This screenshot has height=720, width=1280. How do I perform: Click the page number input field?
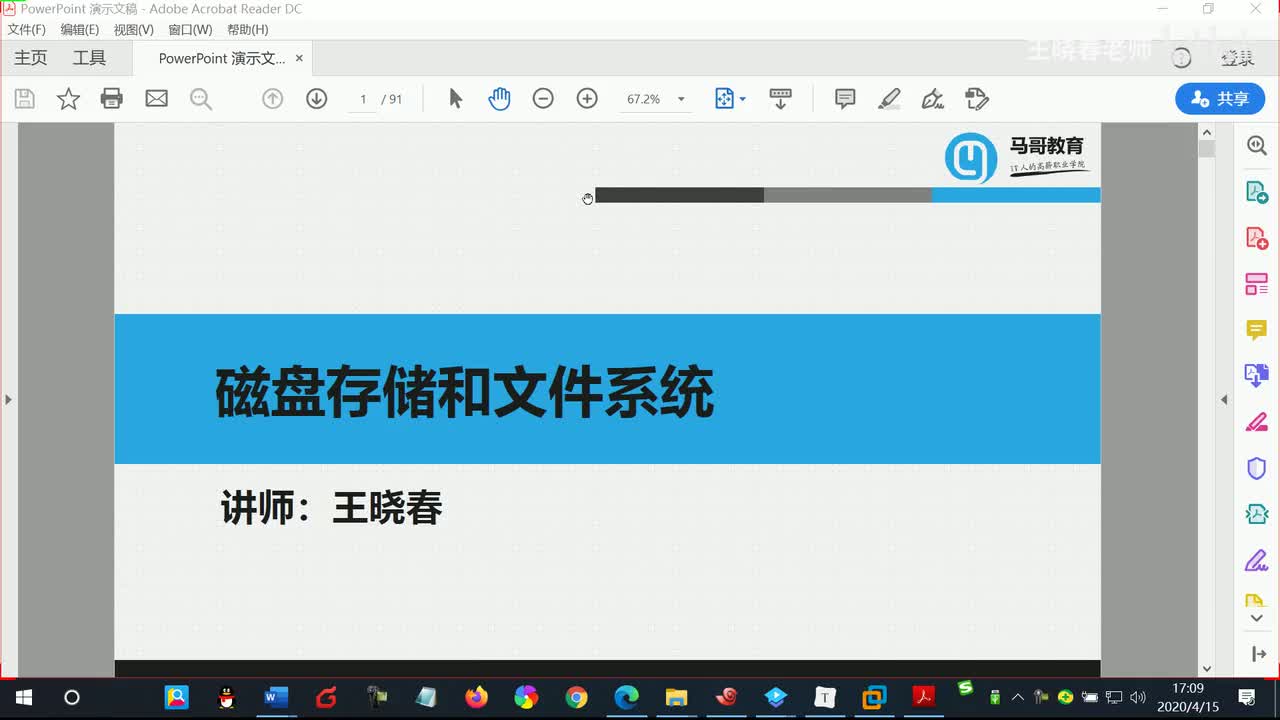point(362,99)
